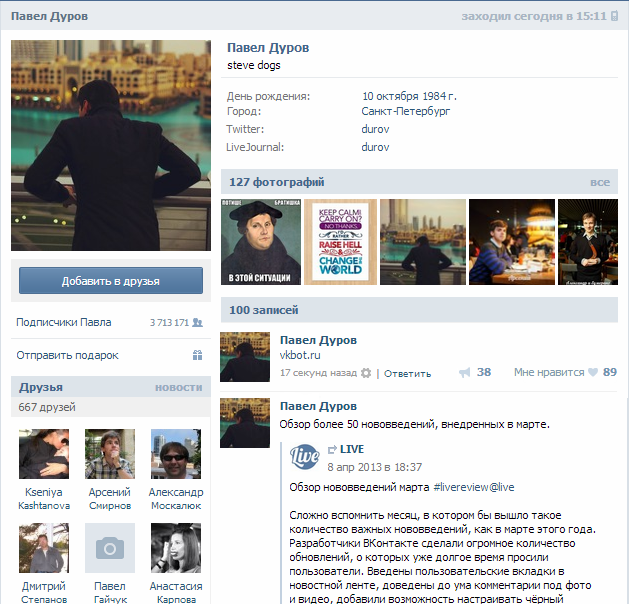The height and width of the screenshot is (604, 629).
Task: Click the vkbot.ru link in the post
Action: coord(300,355)
